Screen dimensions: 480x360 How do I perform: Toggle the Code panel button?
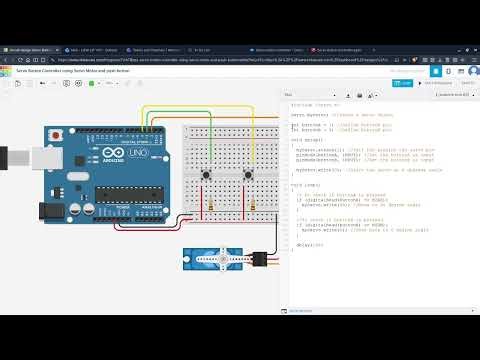tap(402, 83)
